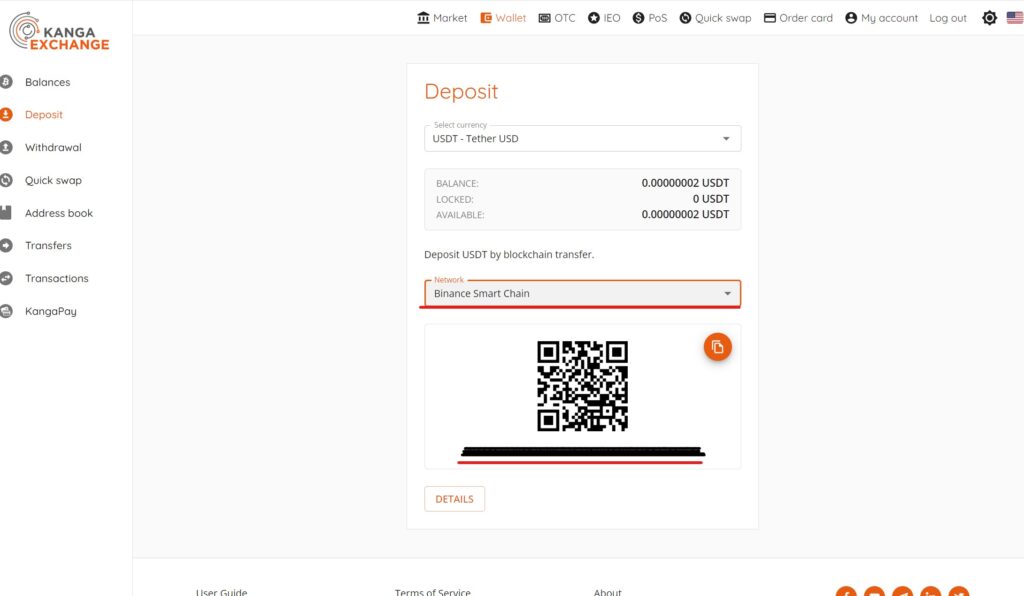Open the Select currency dropdown
This screenshot has height=596, width=1024.
coord(582,138)
